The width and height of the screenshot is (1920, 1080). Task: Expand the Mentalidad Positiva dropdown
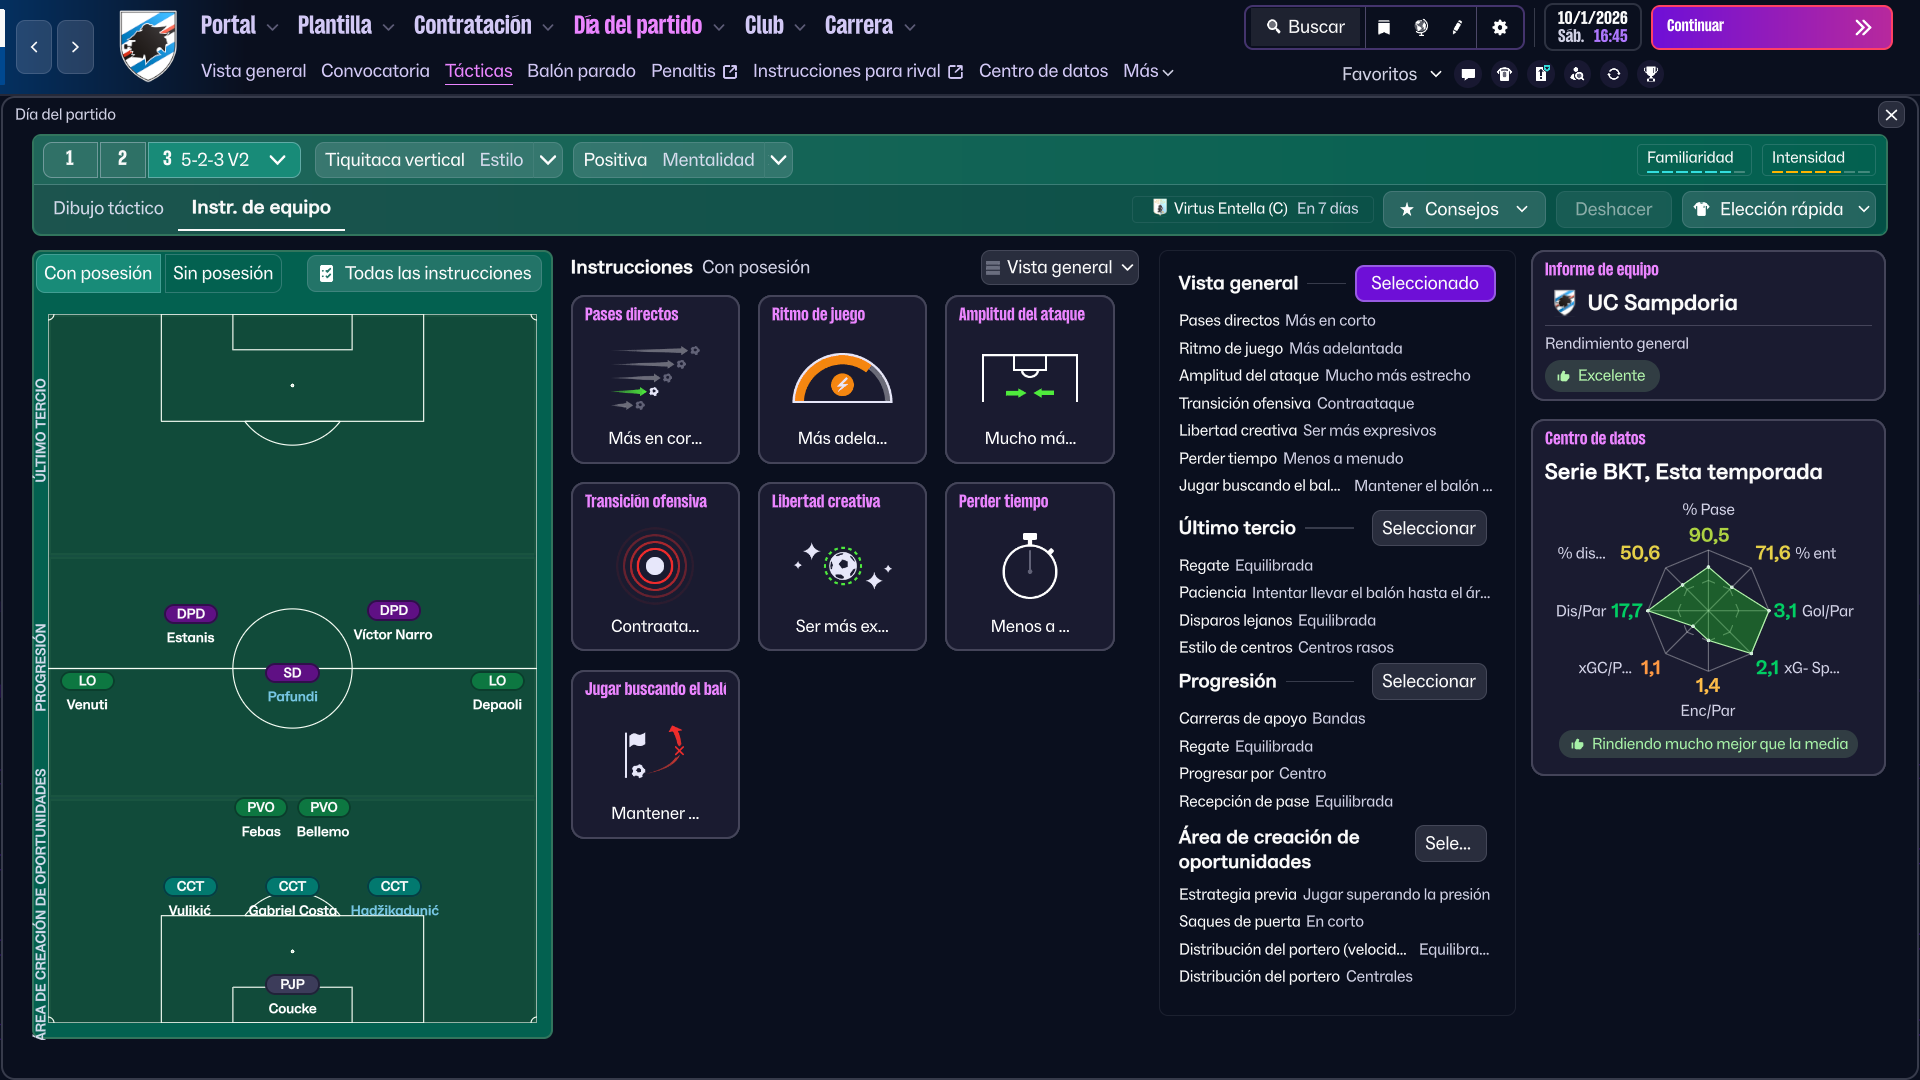point(778,160)
